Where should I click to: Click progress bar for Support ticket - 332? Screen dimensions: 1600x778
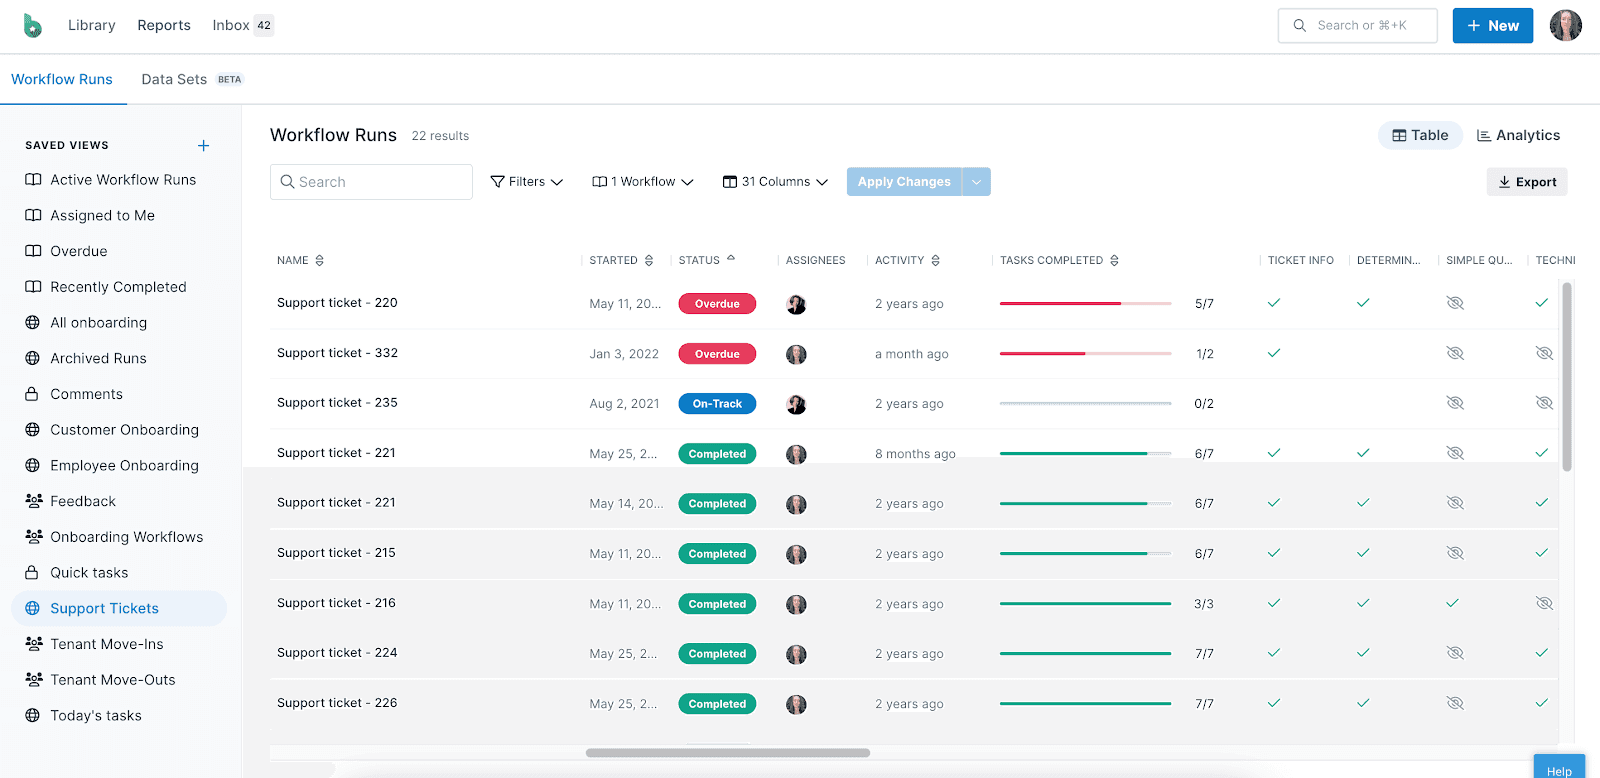(1085, 353)
